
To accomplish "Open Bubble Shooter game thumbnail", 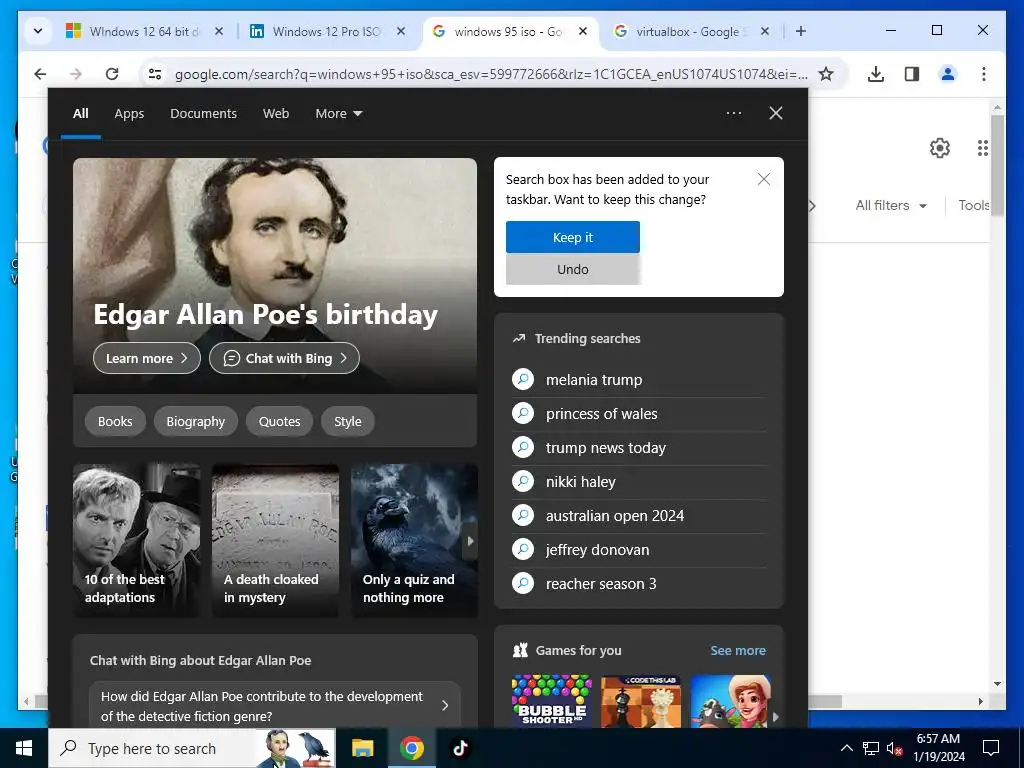I will coord(552,701).
